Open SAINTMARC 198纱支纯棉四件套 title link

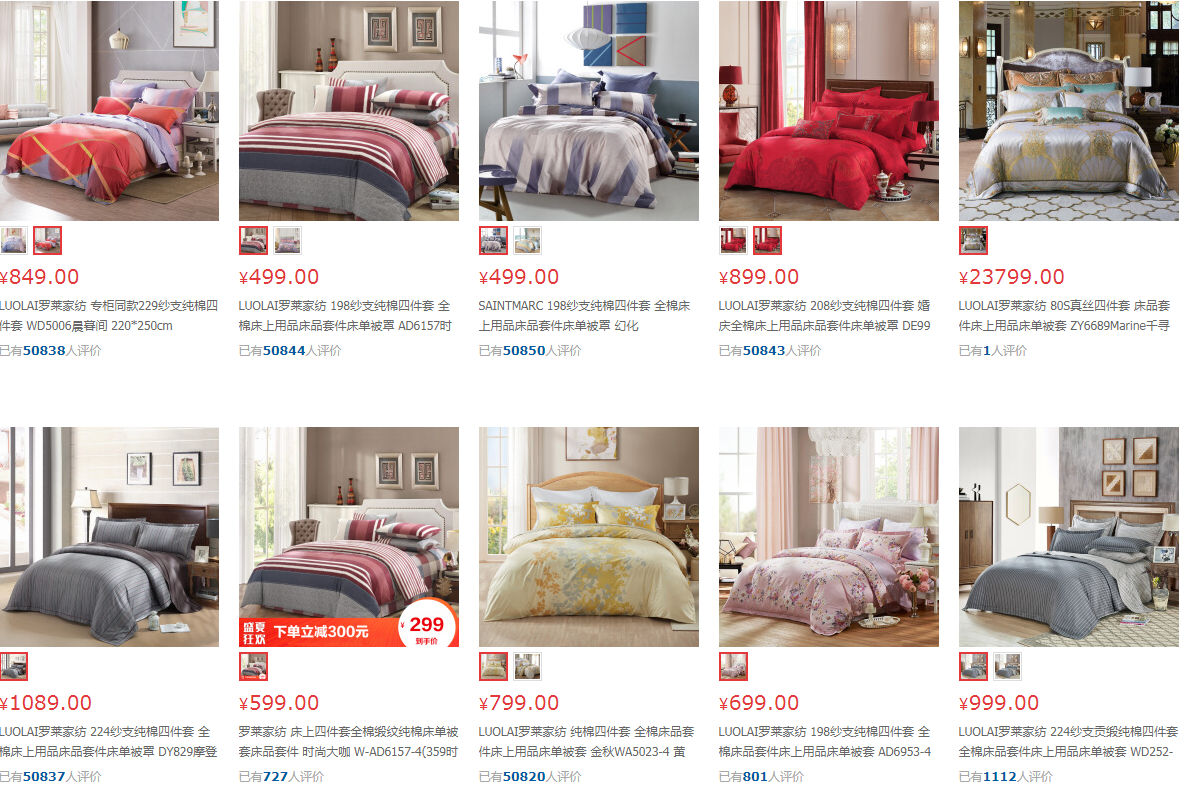pyautogui.click(x=584, y=316)
